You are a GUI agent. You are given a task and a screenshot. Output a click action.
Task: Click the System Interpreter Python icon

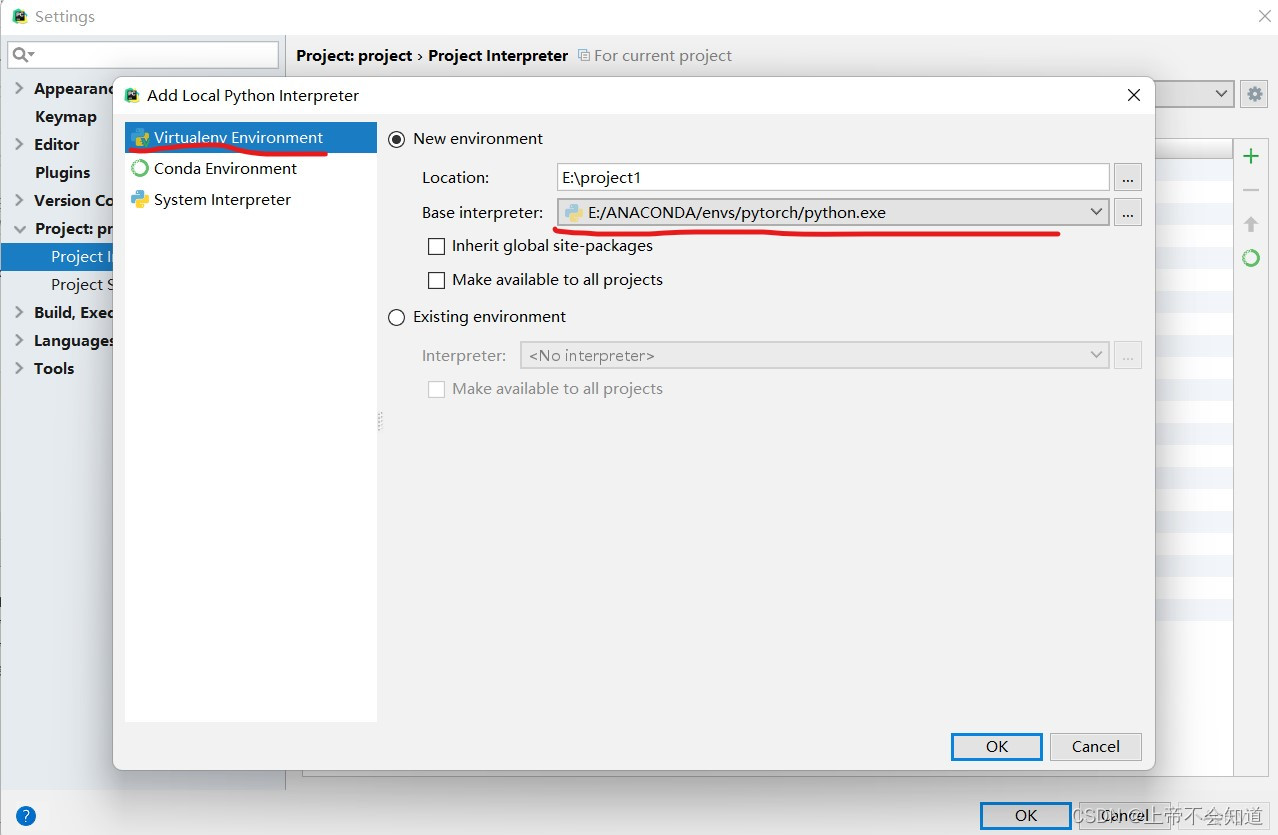coord(140,200)
